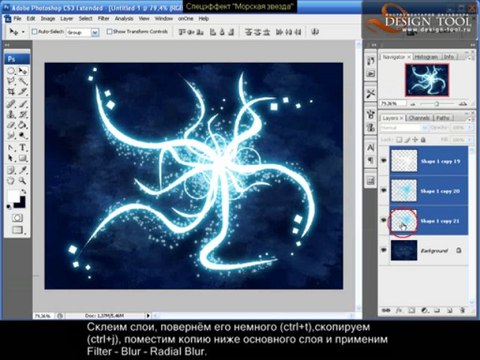
Task: Select the Clone Stamp tool
Action: [11, 114]
